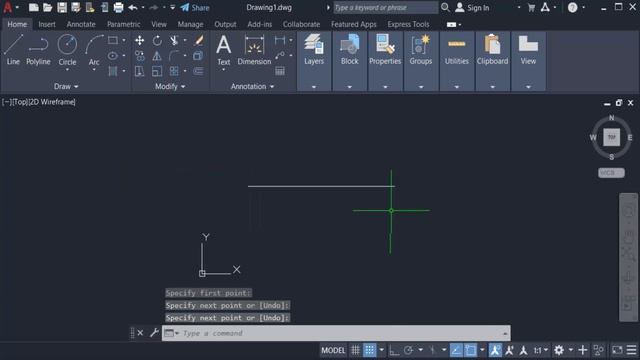Click the Plot printer icon
The height and width of the screenshot is (360, 640).
point(118,7)
